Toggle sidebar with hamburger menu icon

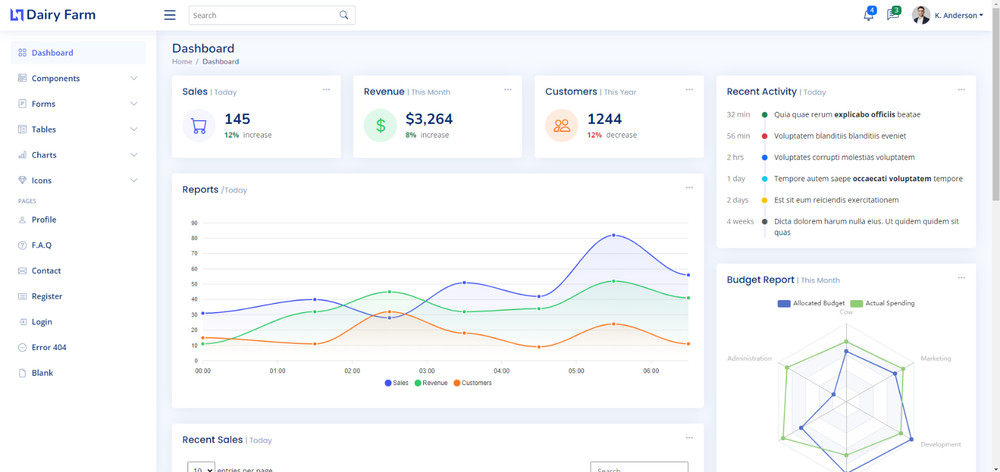(x=170, y=15)
